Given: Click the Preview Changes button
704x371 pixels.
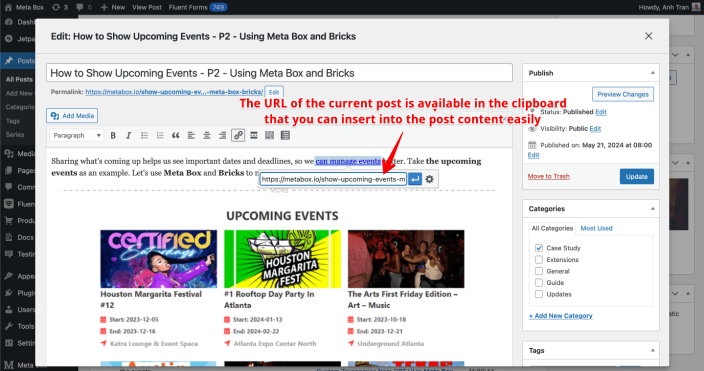Looking at the screenshot, I should (x=623, y=94).
